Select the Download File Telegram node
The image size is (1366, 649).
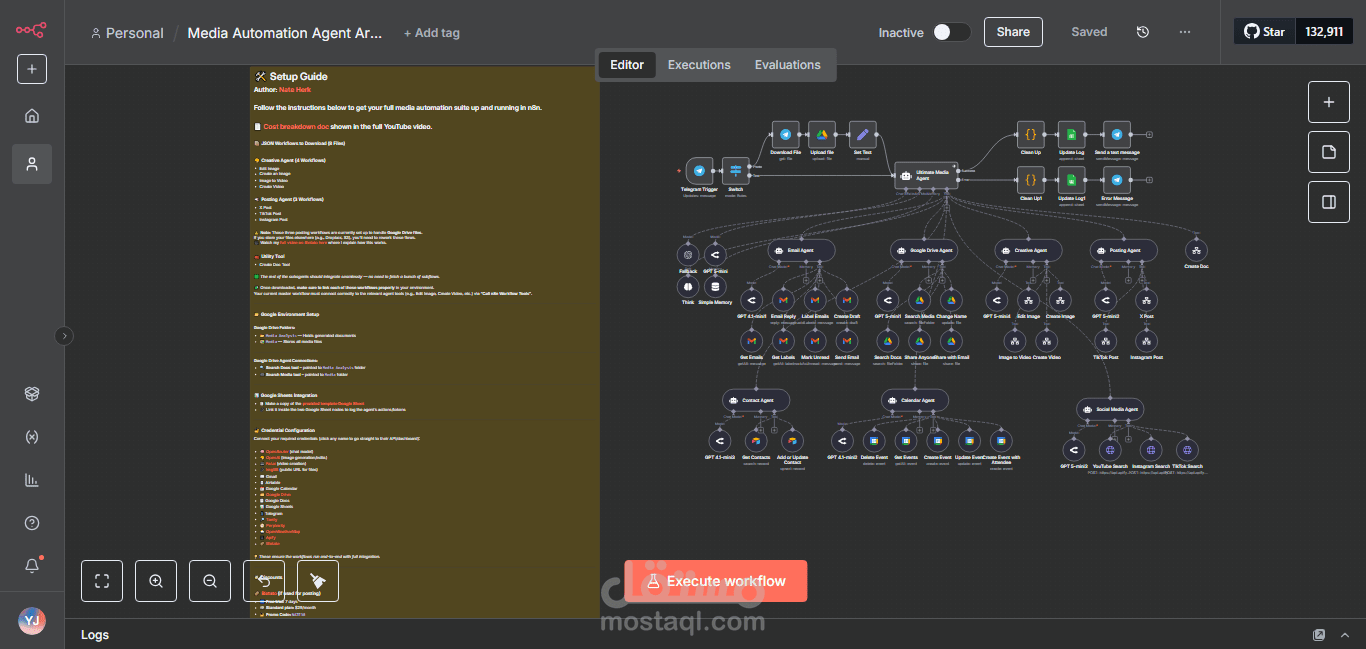point(785,135)
